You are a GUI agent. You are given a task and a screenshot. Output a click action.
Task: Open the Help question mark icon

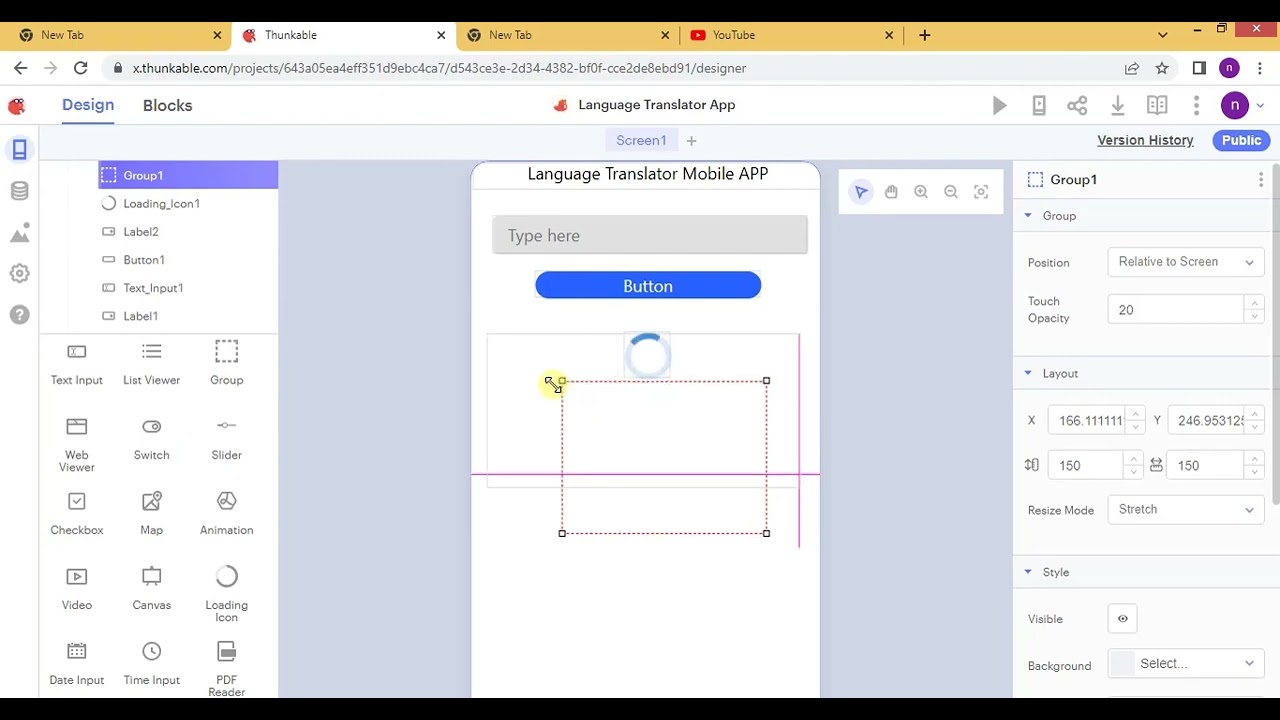point(19,315)
